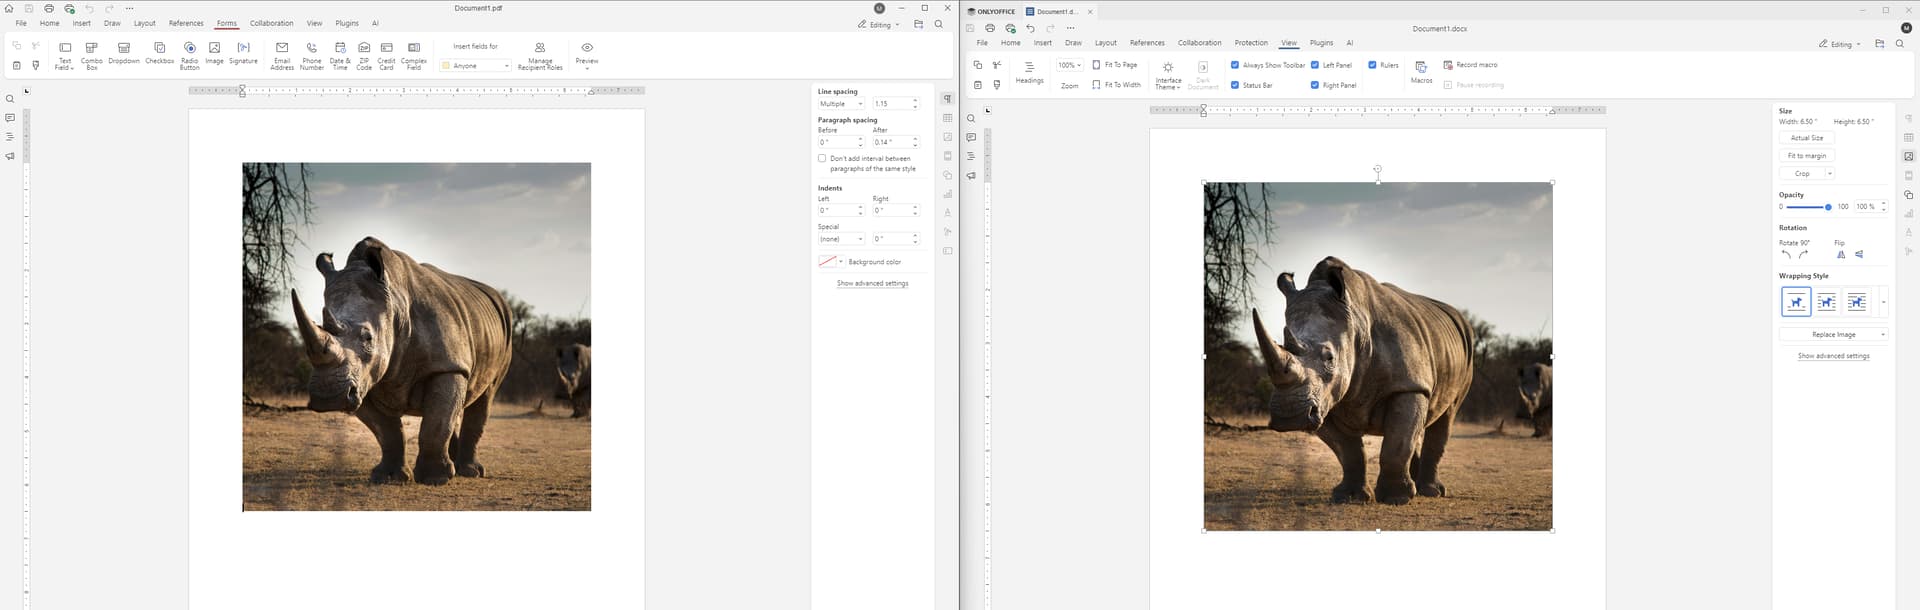Flip the image horizontally
1920x610 pixels.
[1841, 254]
